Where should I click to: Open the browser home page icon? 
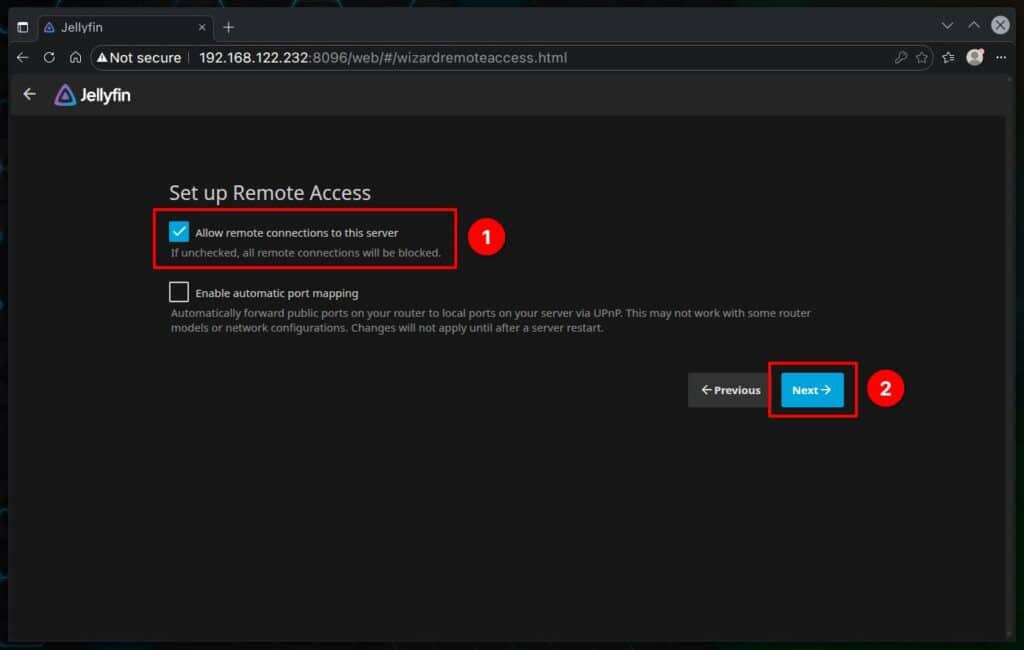(x=75, y=58)
